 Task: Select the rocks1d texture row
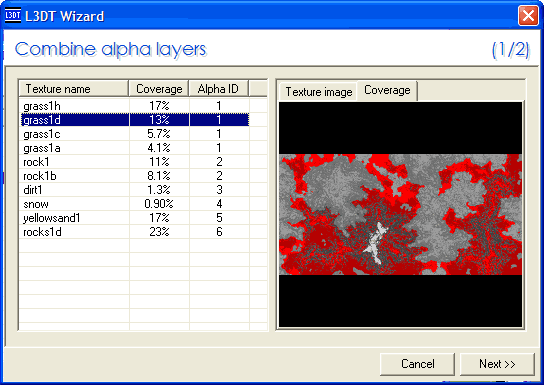(135, 232)
